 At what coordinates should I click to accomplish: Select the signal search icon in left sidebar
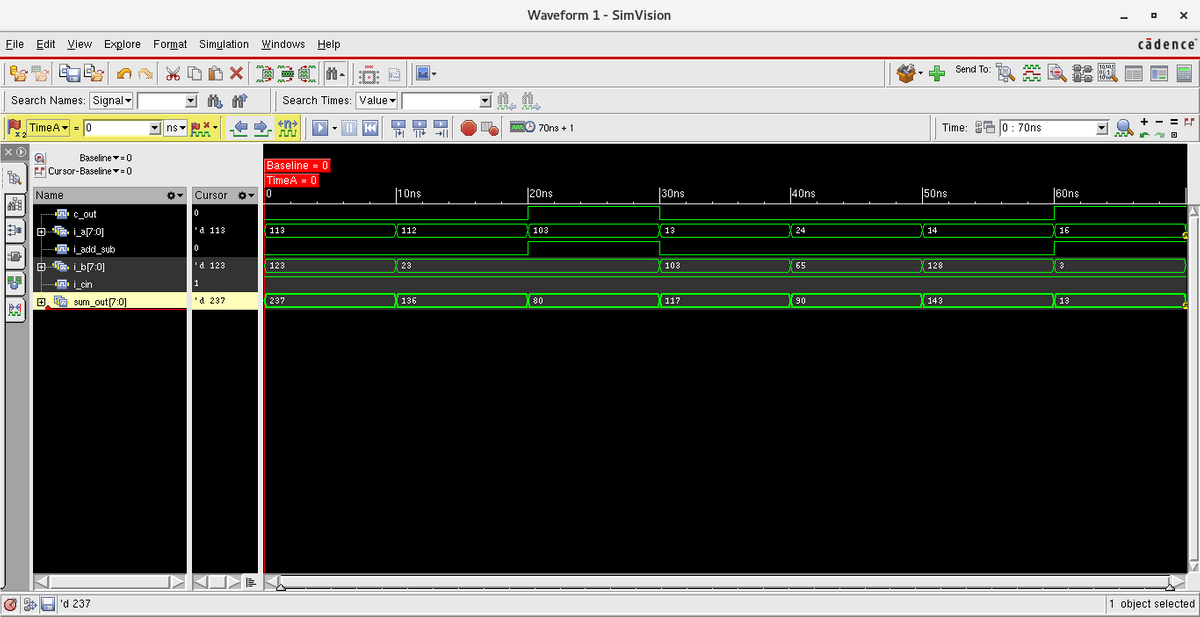click(13, 179)
